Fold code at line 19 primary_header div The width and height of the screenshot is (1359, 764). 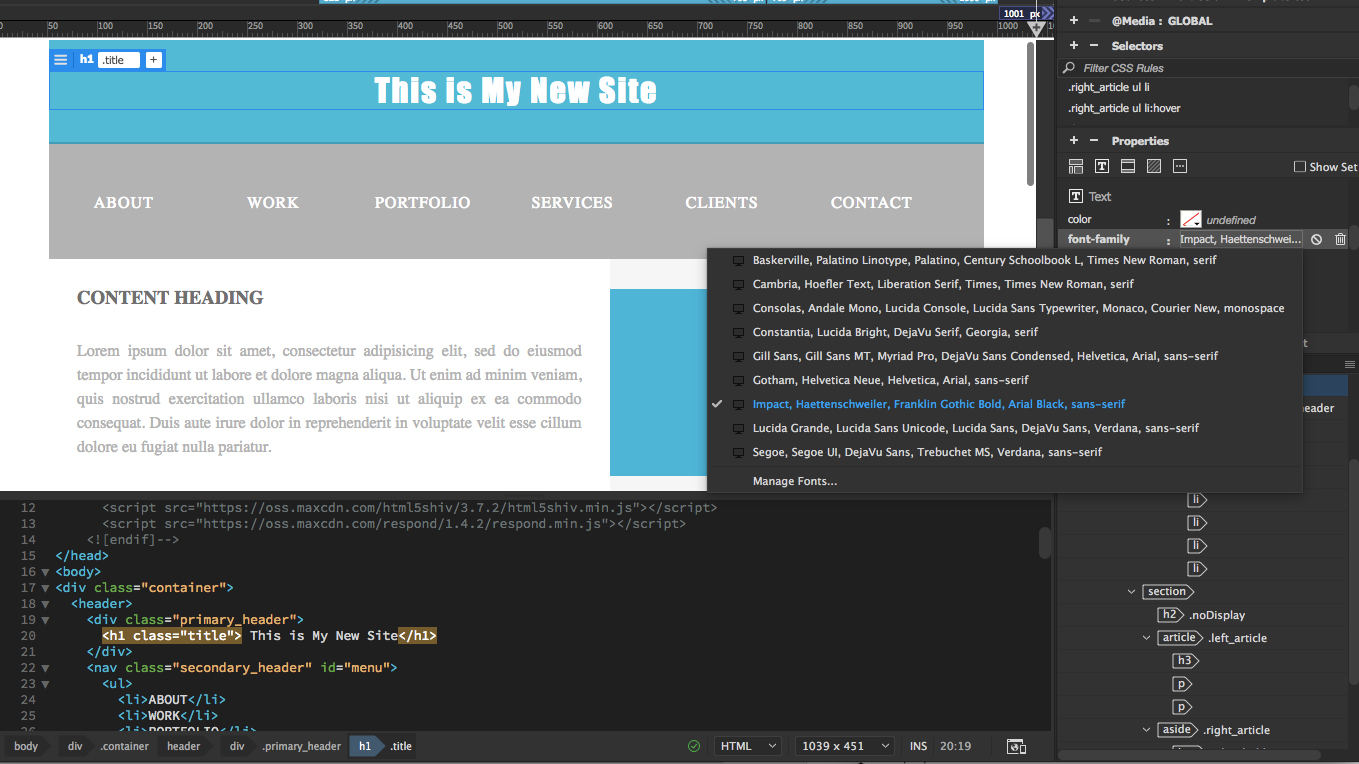point(45,620)
